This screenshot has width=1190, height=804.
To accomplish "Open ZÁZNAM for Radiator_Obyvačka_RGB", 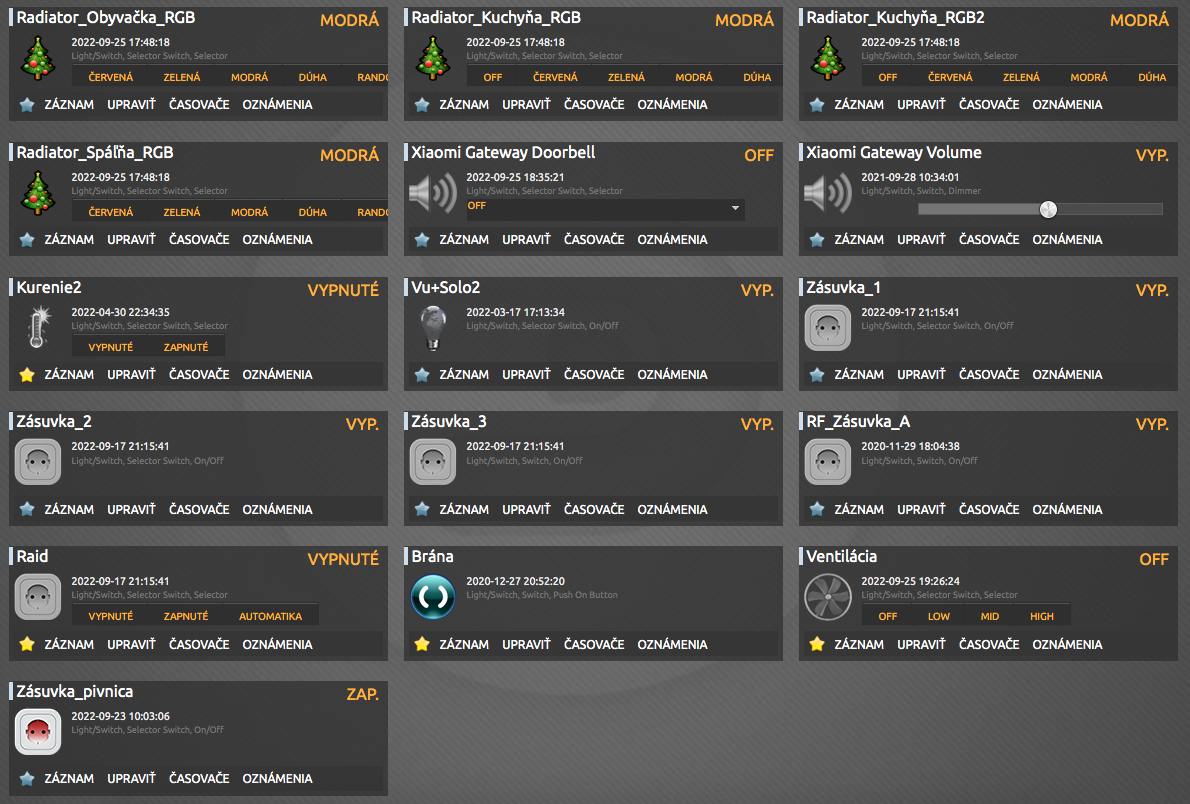I will point(69,105).
